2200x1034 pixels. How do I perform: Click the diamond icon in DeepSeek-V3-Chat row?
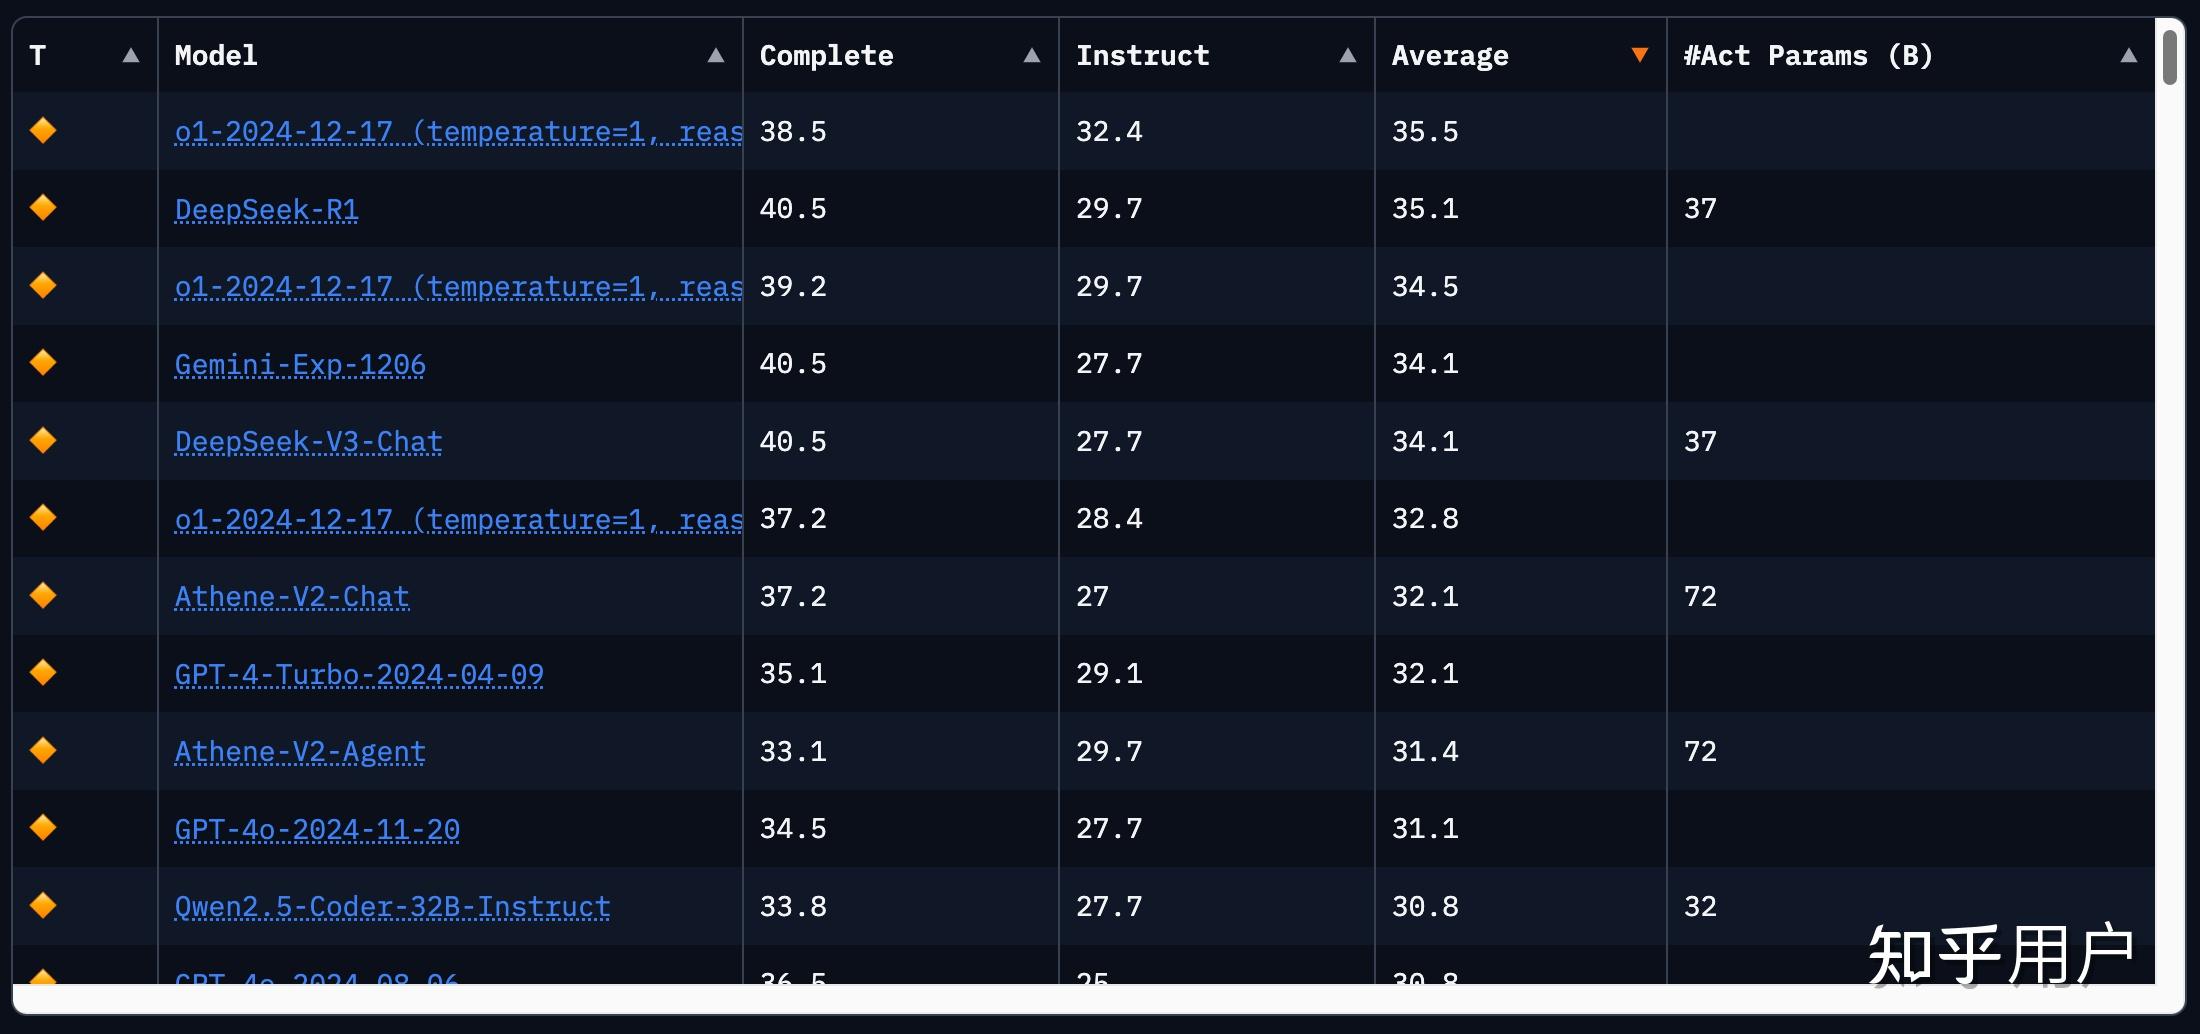point(43,440)
